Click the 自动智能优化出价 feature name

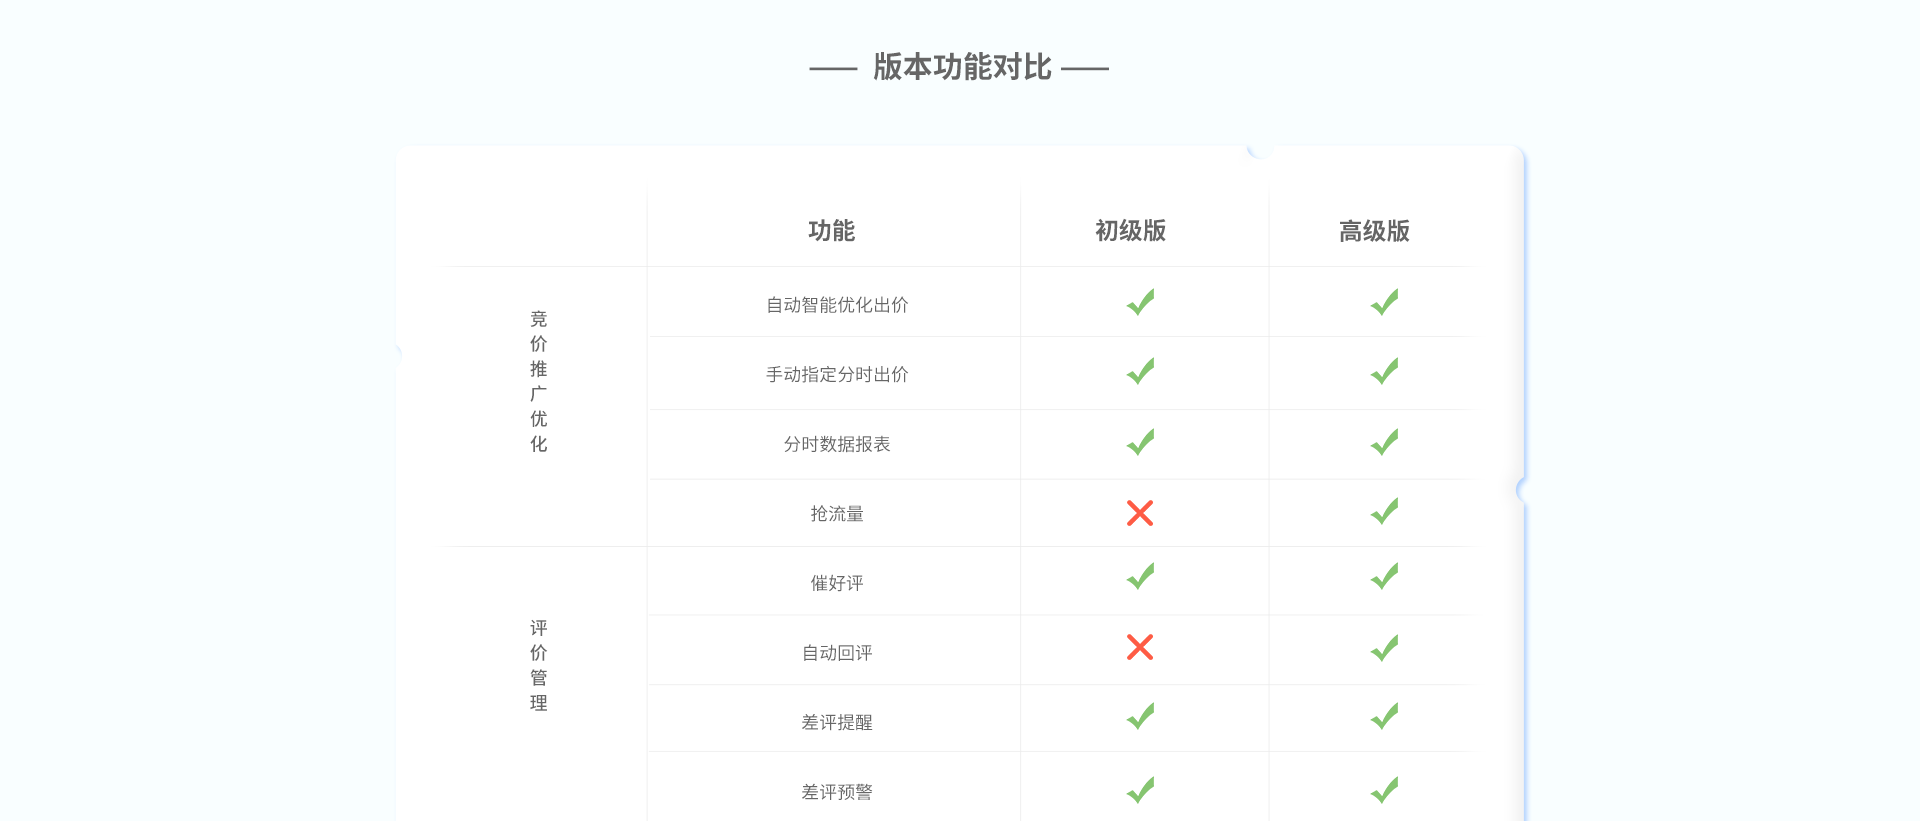(837, 305)
